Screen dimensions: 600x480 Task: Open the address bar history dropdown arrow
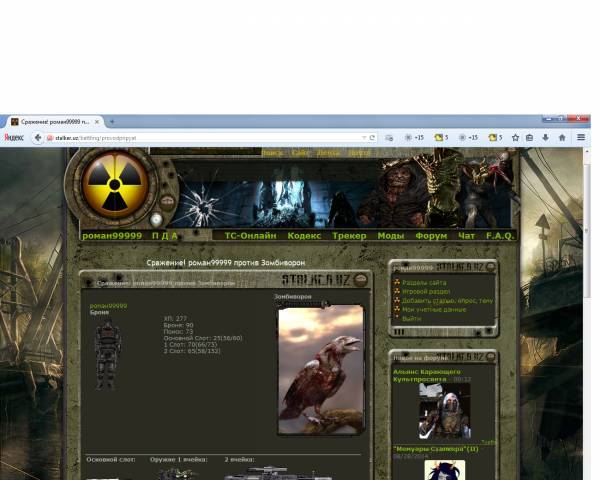point(364,138)
